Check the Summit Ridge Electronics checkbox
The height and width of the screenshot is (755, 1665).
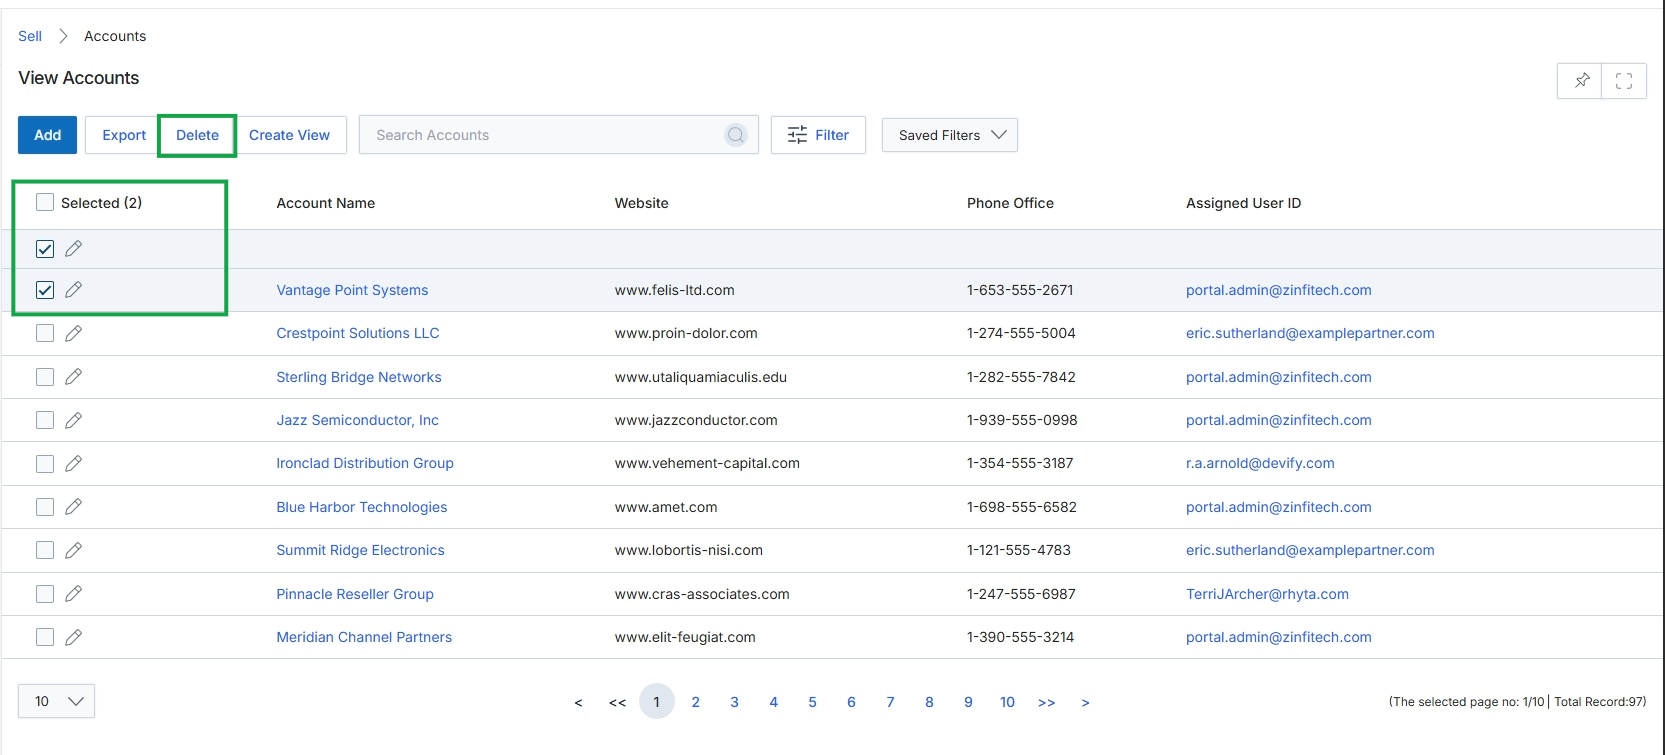click(45, 550)
